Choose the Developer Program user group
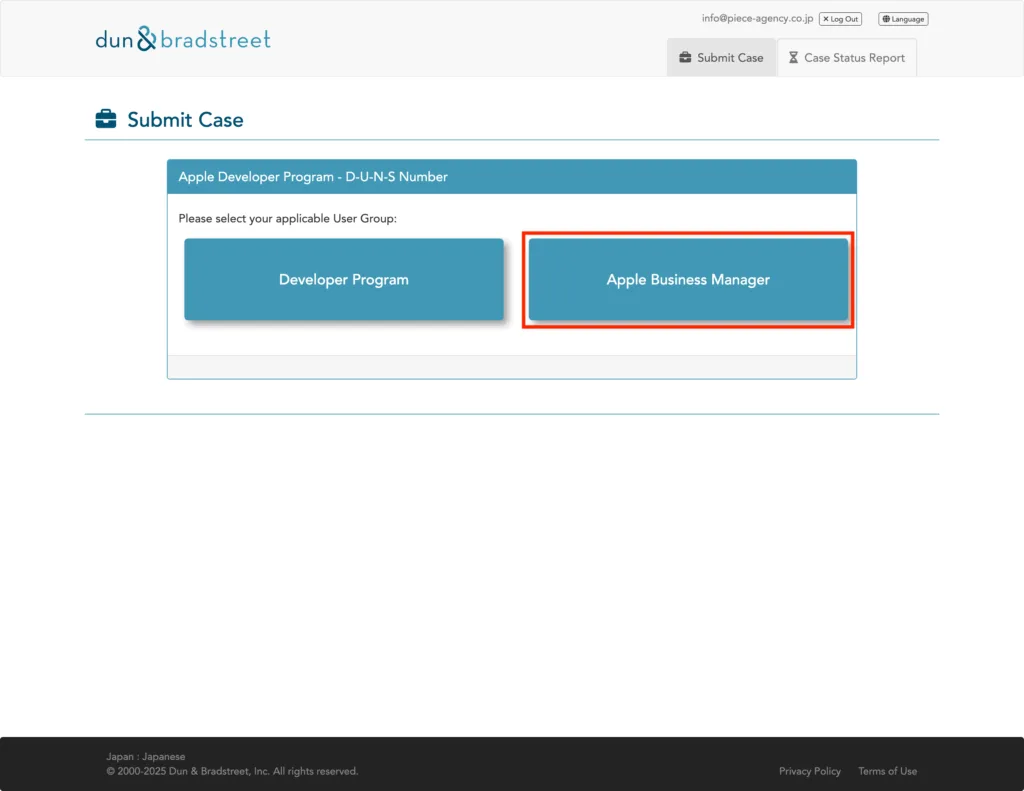This screenshot has width=1024, height=791. click(x=344, y=280)
